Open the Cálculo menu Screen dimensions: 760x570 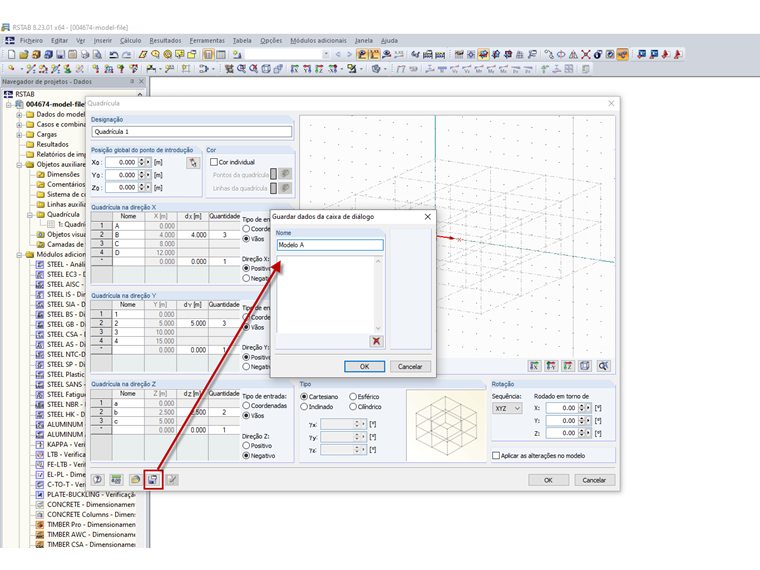tap(130, 41)
